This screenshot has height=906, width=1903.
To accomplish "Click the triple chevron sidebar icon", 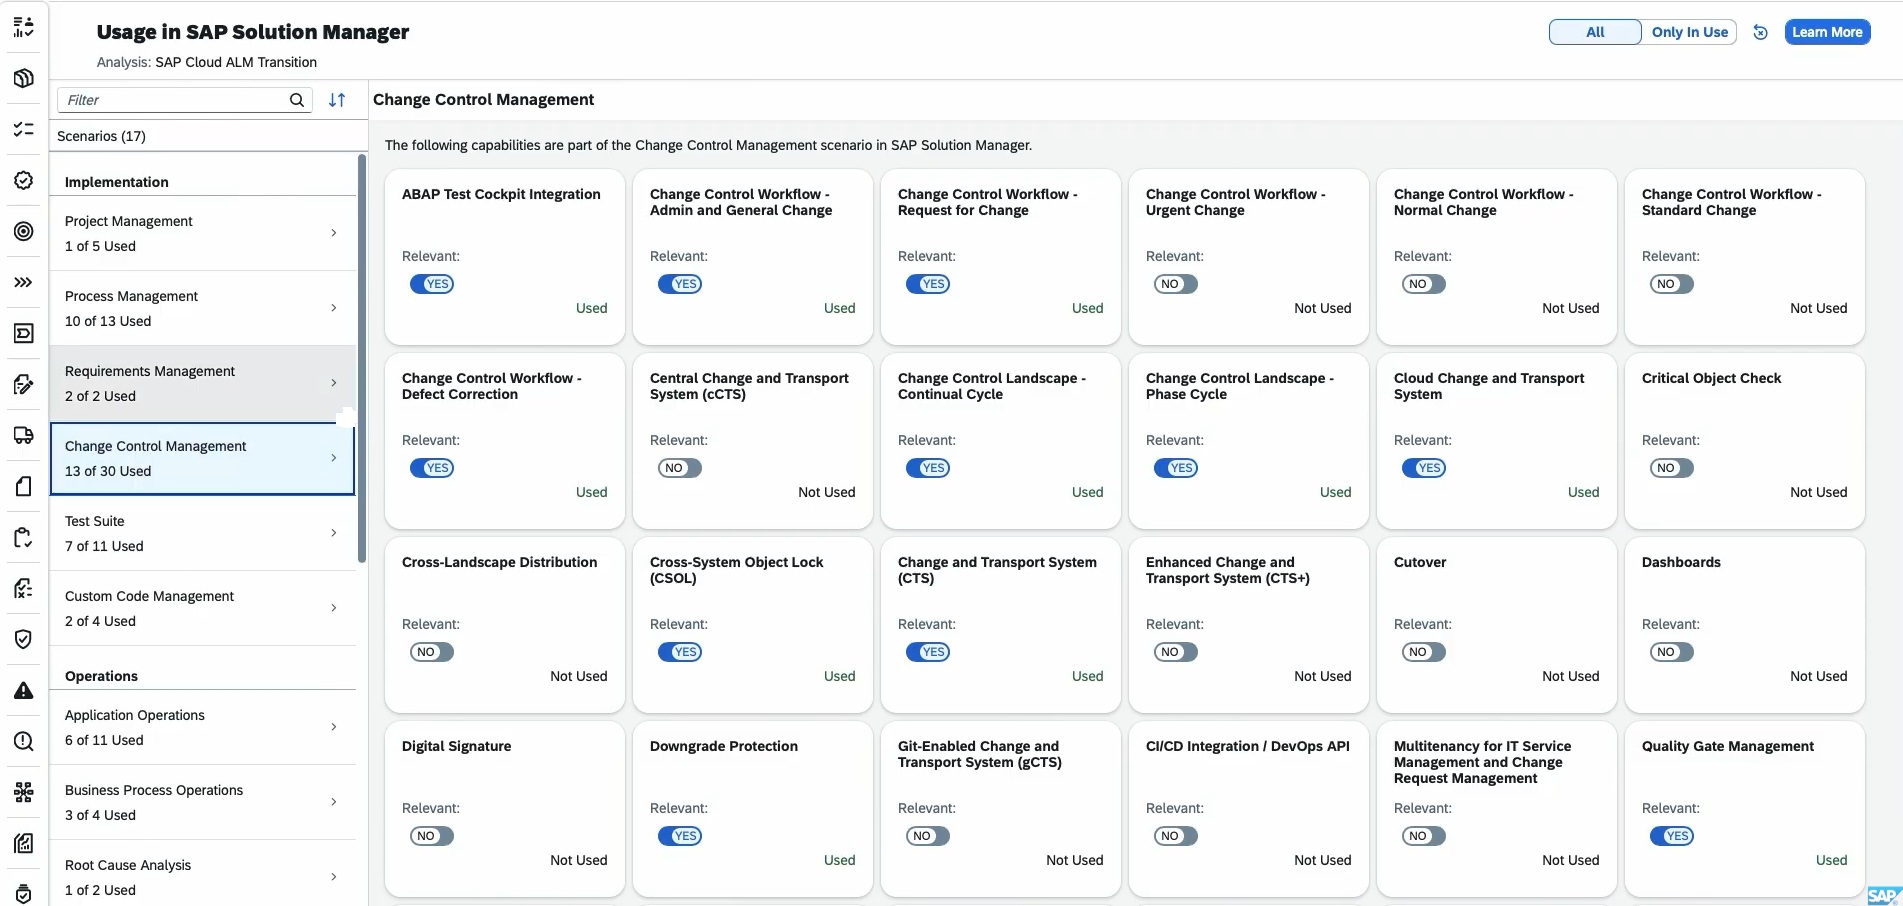I will pos(24,283).
